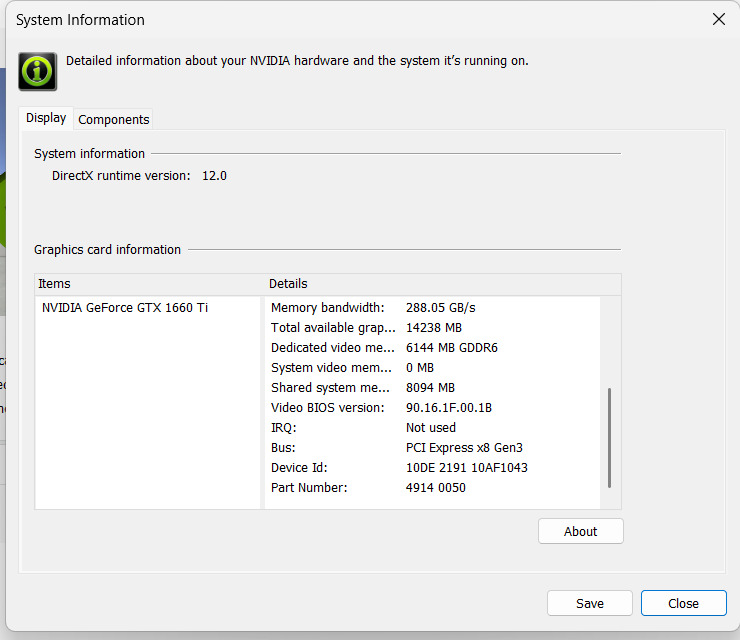Click the System Information window title
This screenshot has height=640, width=740.
point(80,20)
